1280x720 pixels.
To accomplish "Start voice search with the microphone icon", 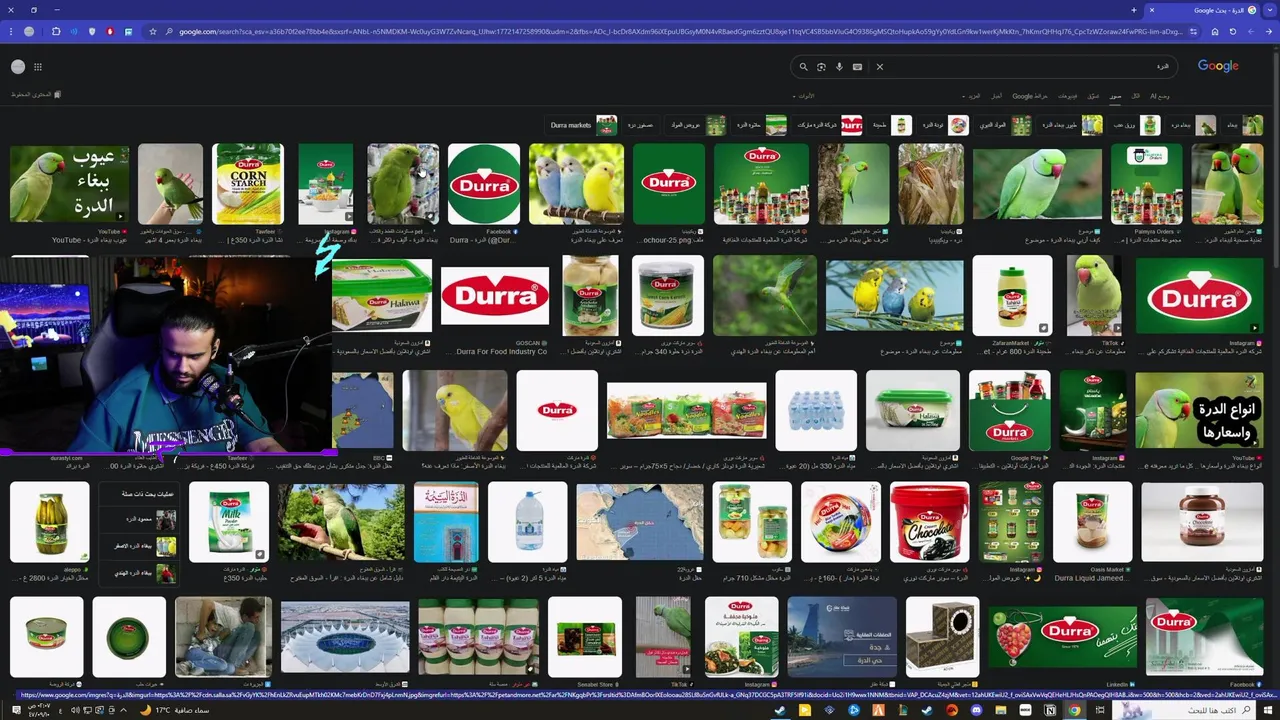I will tap(839, 67).
